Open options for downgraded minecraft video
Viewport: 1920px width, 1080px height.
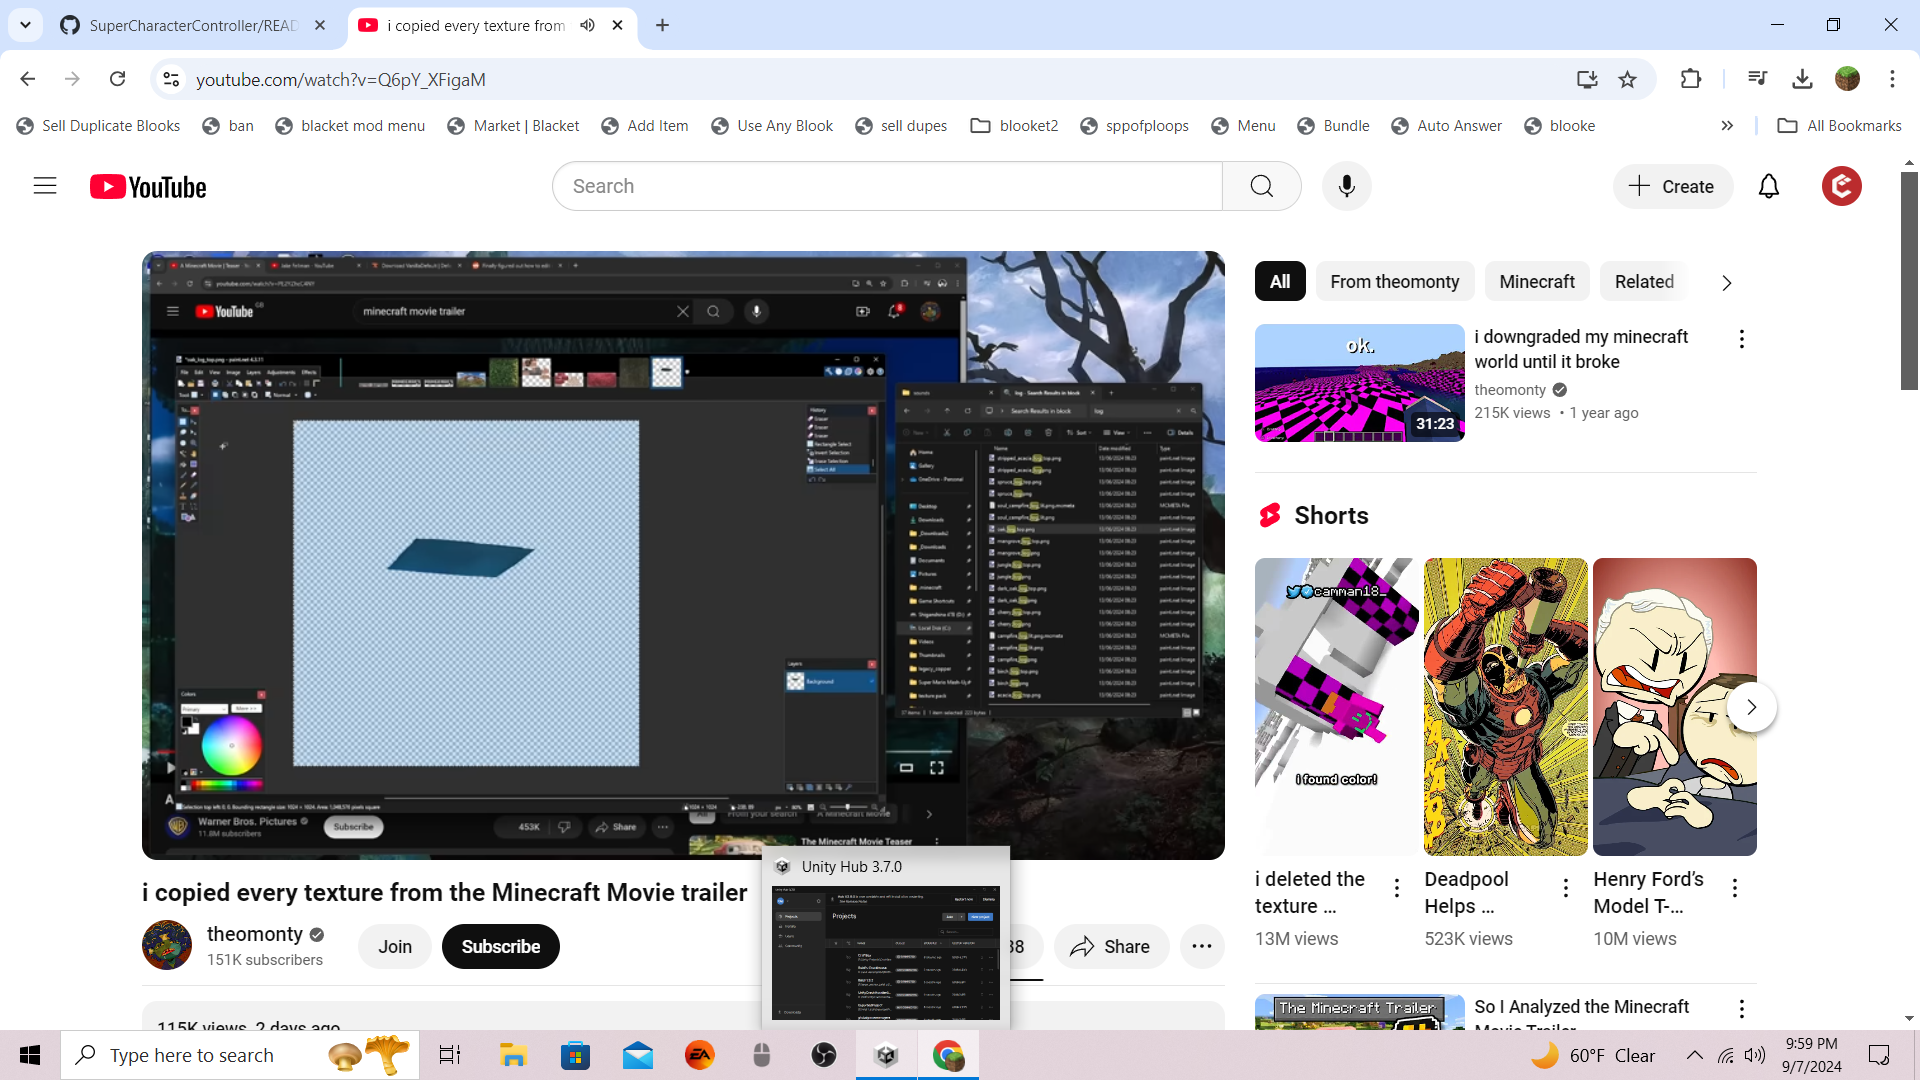pyautogui.click(x=1741, y=339)
